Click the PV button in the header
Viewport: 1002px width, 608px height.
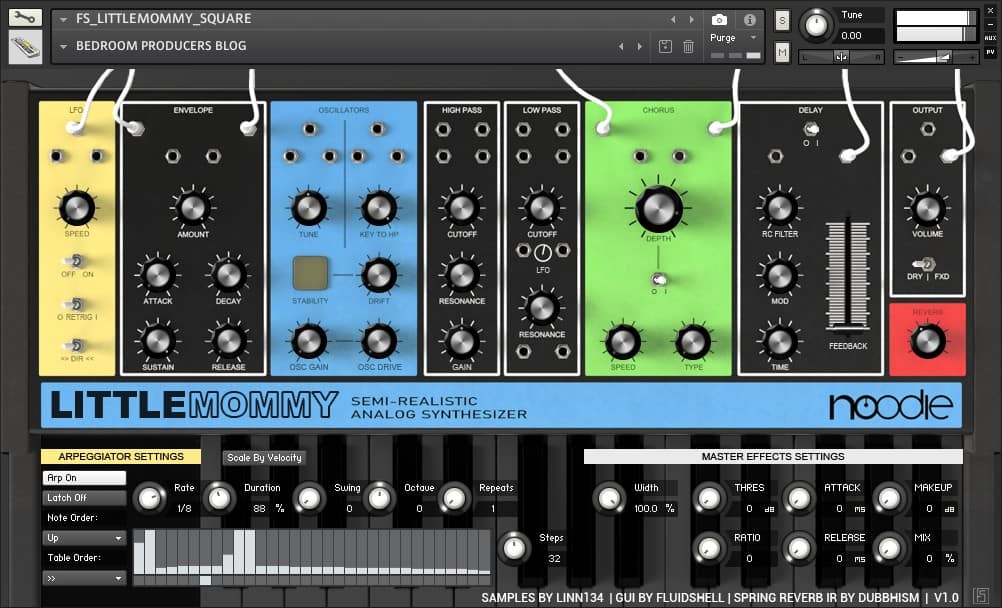pyautogui.click(x=990, y=52)
